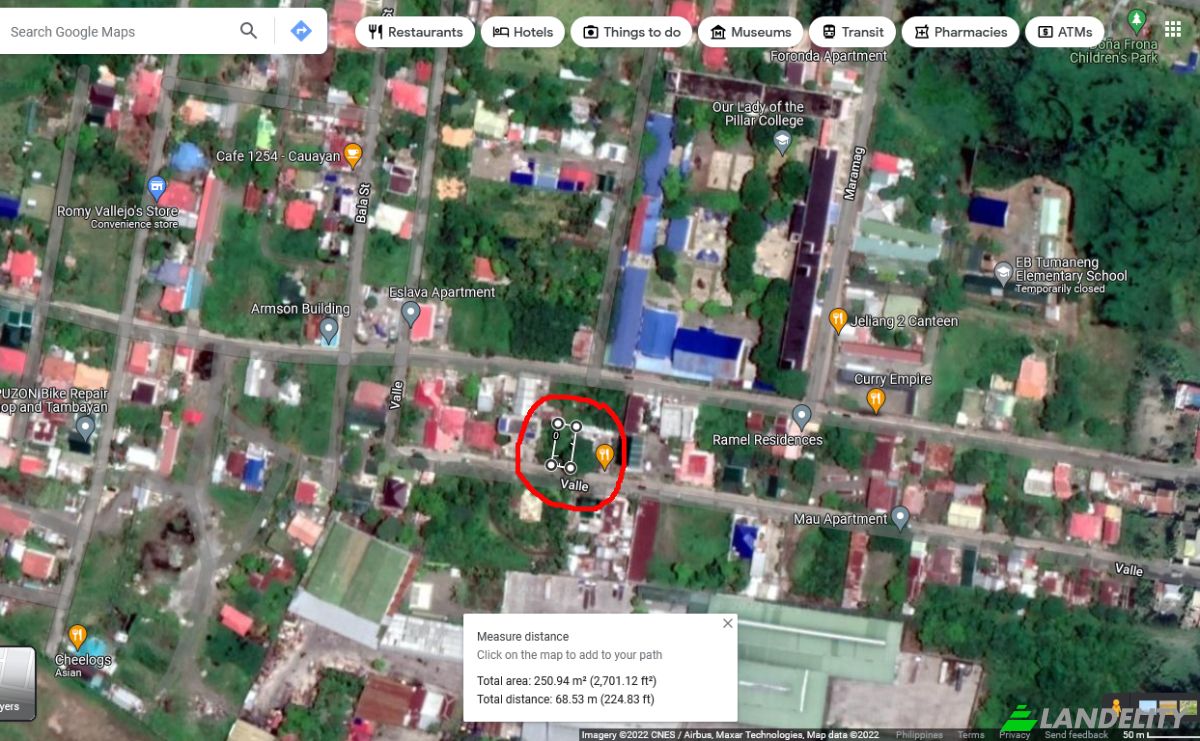This screenshot has width=1200, height=741.
Task: Select the Transit filter chip
Action: pyautogui.click(x=853, y=32)
